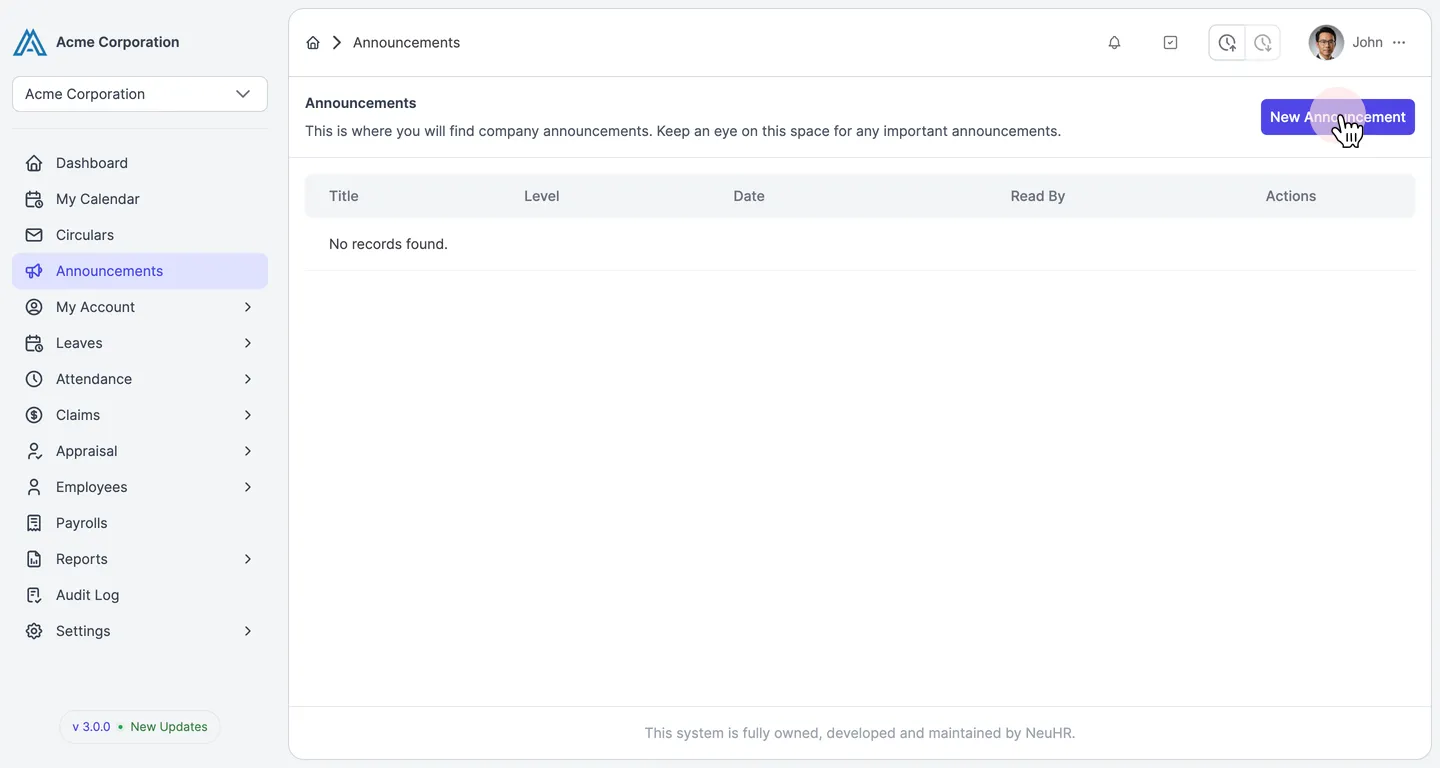Viewport: 1440px width, 768px height.
Task: Click the Title column header
Action: [x=343, y=196]
